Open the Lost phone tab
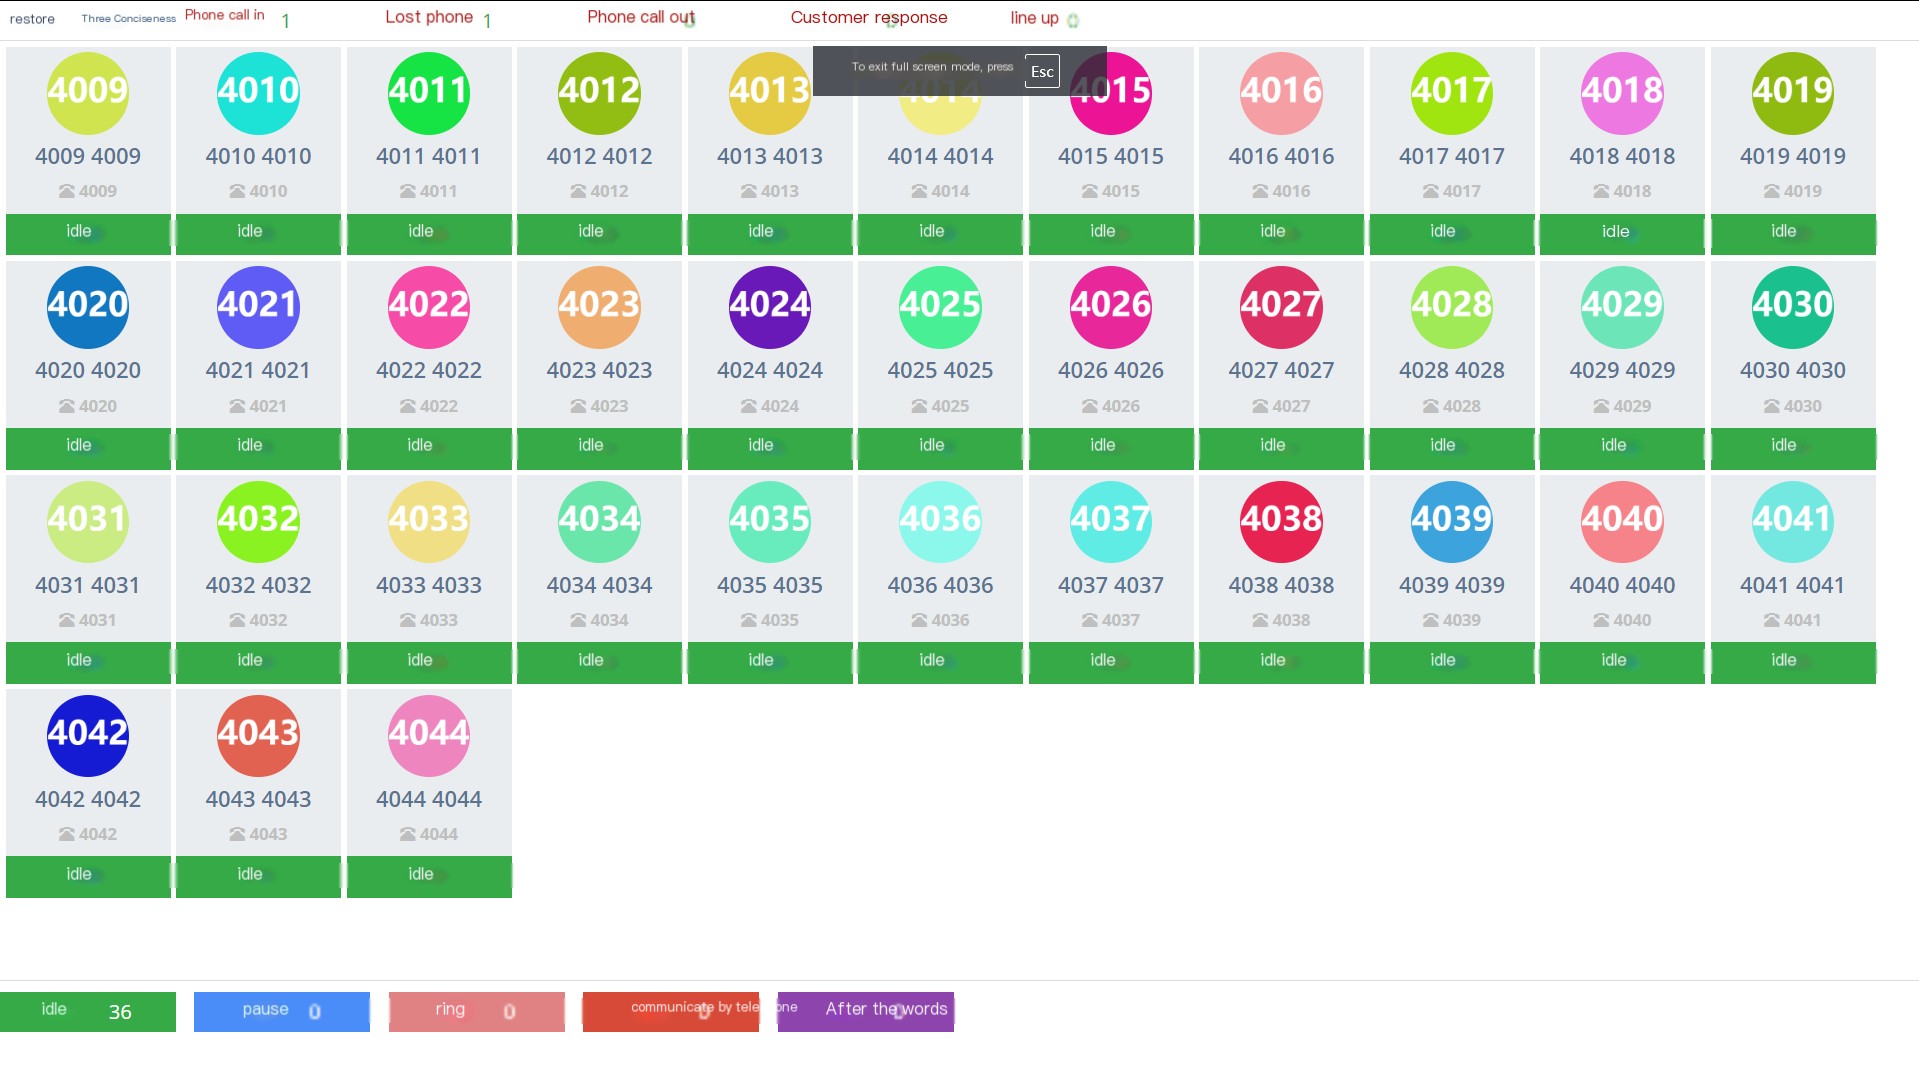The width and height of the screenshot is (1919, 1079). click(x=429, y=17)
